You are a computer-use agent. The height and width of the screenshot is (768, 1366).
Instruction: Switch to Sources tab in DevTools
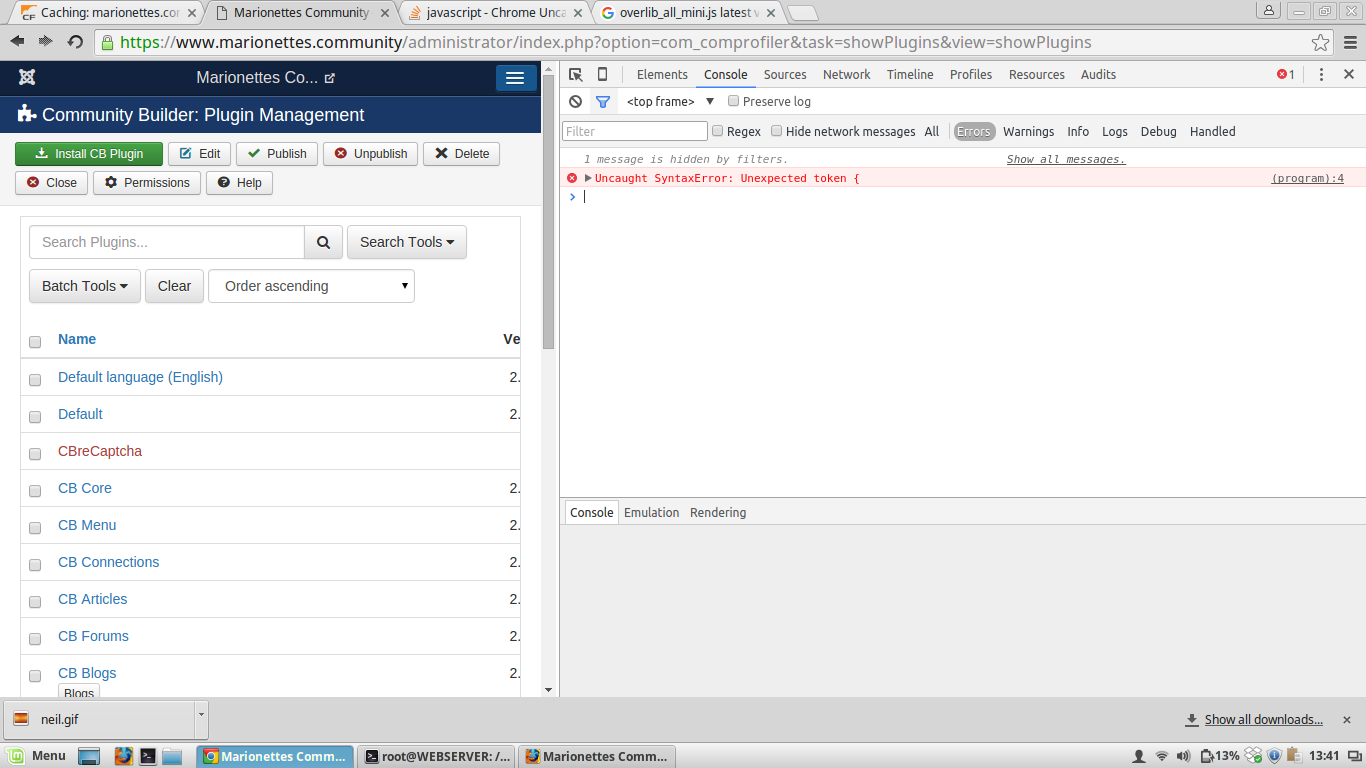pos(785,74)
